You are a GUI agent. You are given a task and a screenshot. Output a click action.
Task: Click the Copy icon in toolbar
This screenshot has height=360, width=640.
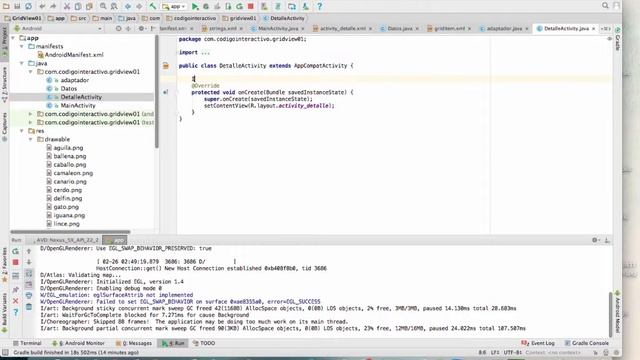click(x=78, y=6)
